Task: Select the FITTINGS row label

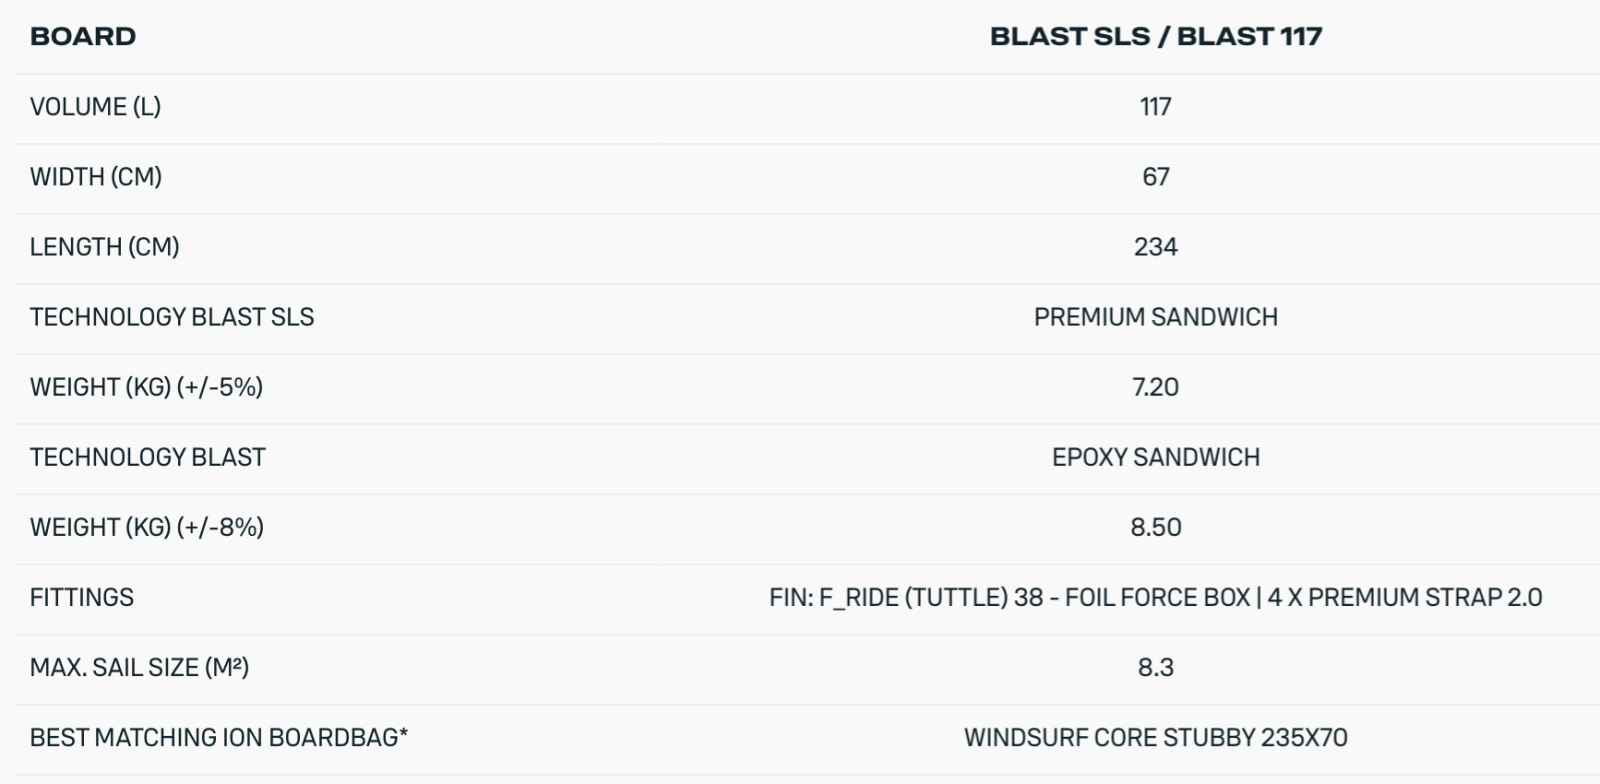Action: [x=82, y=597]
